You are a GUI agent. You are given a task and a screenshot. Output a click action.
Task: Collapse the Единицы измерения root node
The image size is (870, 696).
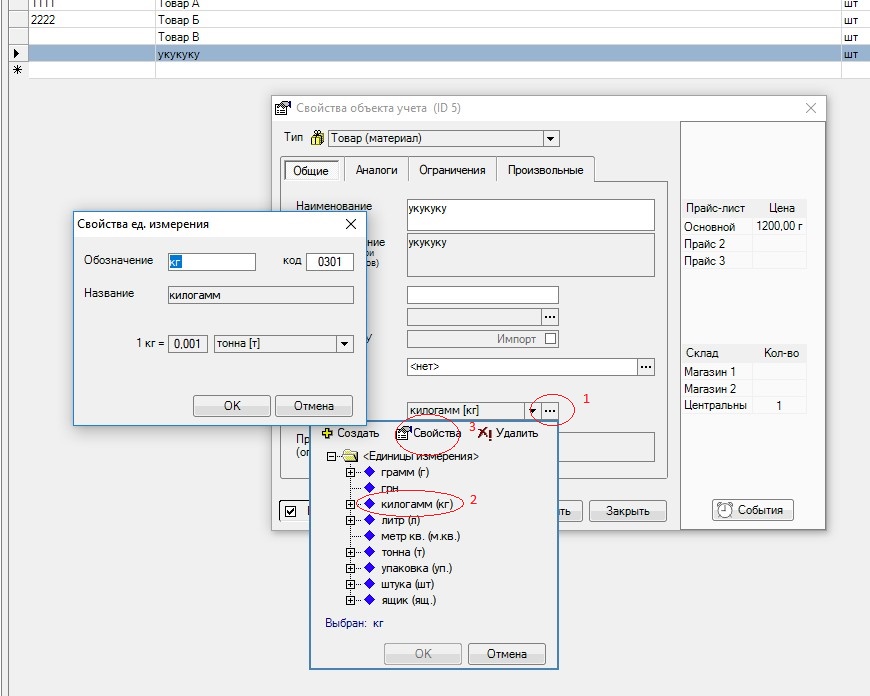click(x=331, y=456)
